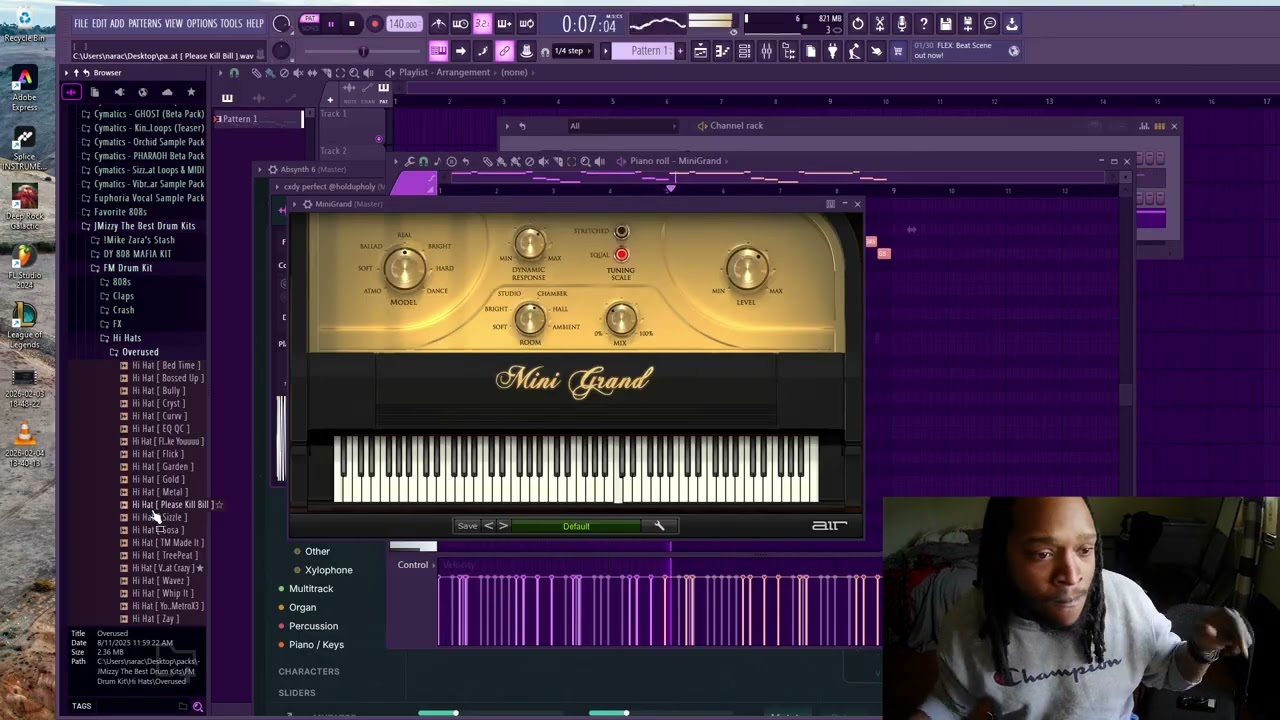
Task: Open the piano roll view
Action: point(722,51)
